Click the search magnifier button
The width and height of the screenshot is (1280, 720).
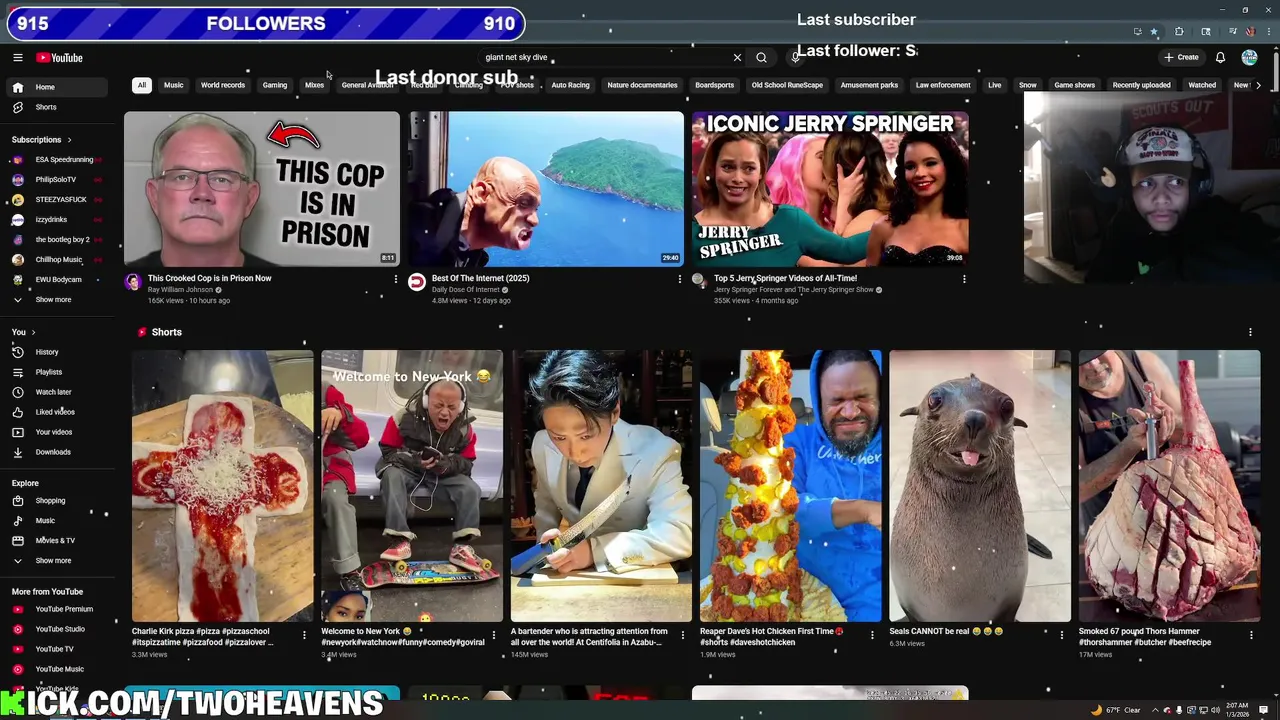pos(761,58)
